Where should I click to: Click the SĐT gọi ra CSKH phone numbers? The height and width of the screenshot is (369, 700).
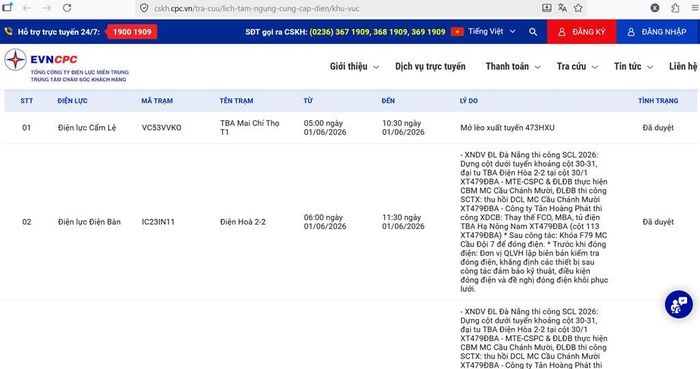377,32
